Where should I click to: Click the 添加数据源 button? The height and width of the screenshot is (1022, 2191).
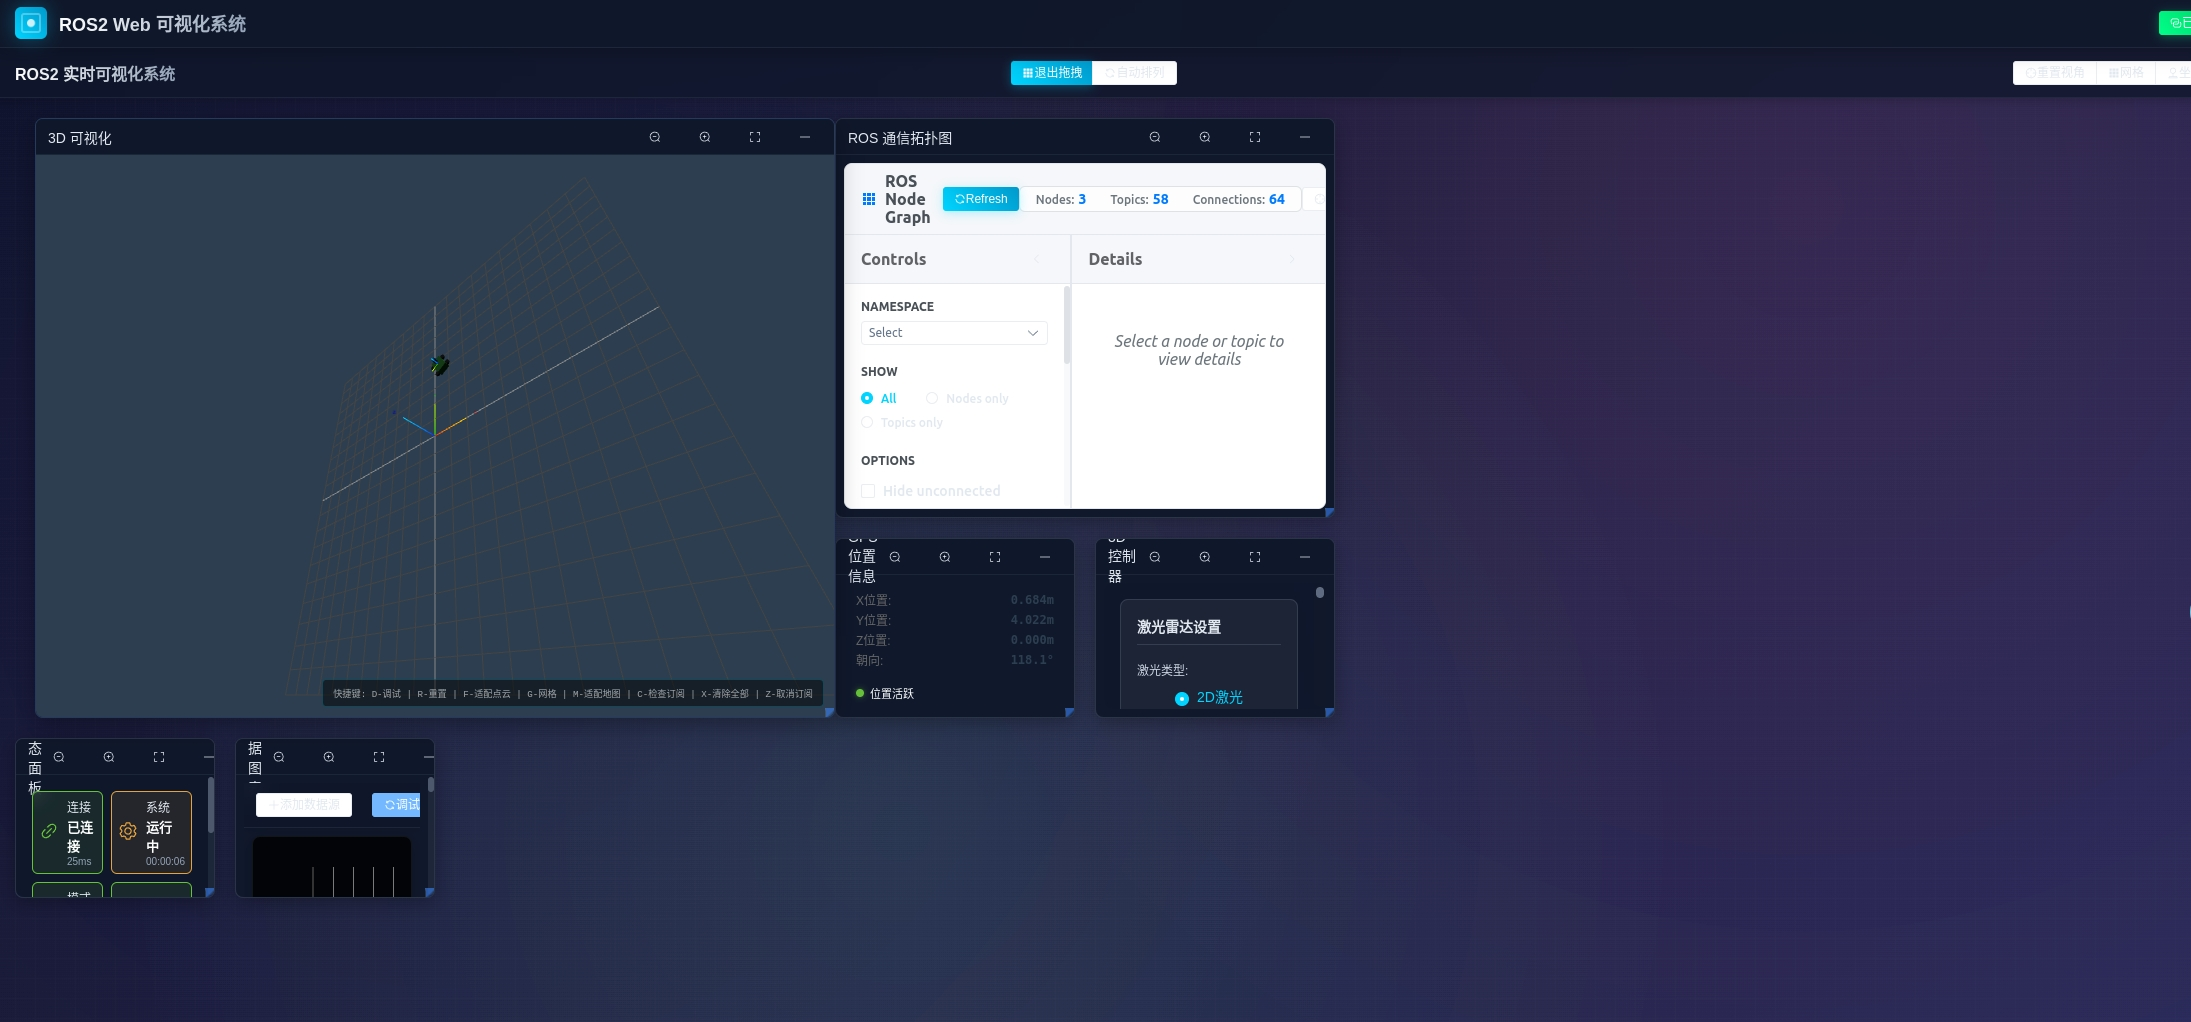[304, 805]
